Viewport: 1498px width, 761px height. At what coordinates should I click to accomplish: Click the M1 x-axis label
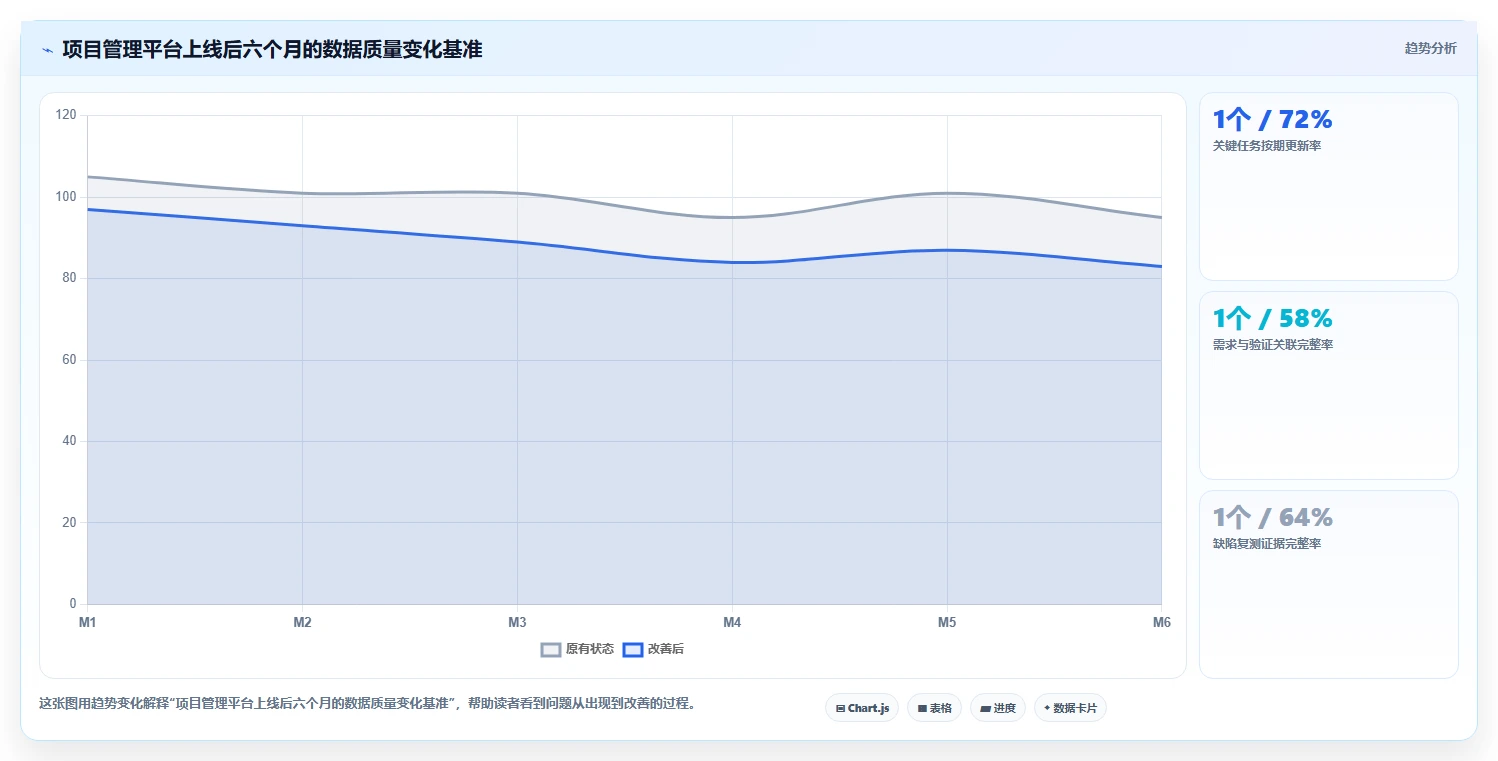pos(88,622)
